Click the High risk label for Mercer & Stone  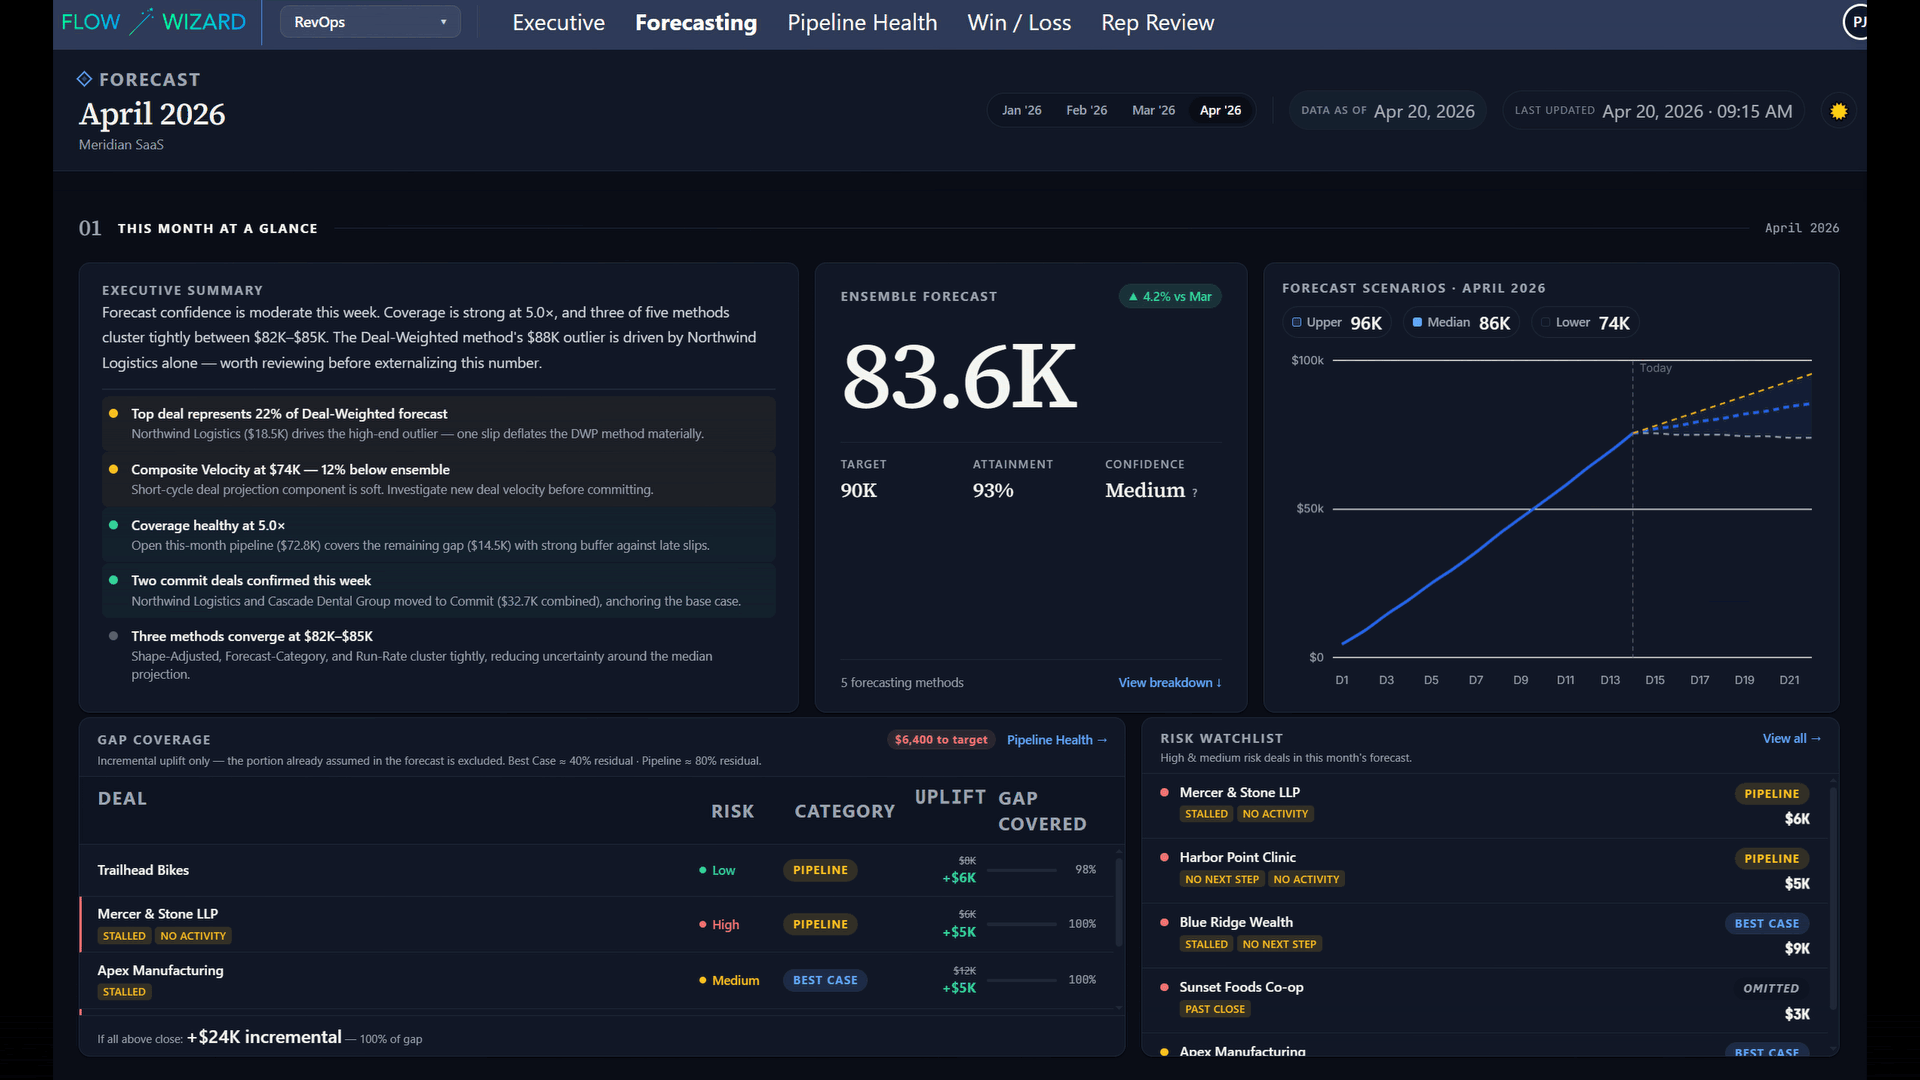tap(719, 924)
